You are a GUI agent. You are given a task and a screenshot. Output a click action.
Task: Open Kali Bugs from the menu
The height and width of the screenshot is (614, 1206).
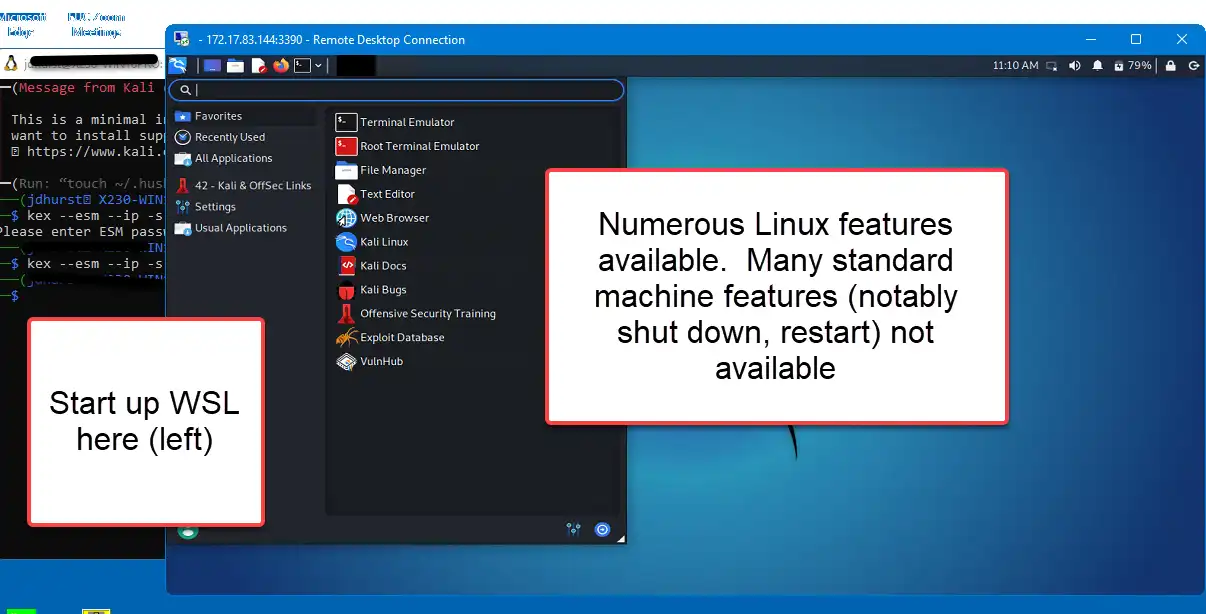click(x=380, y=289)
